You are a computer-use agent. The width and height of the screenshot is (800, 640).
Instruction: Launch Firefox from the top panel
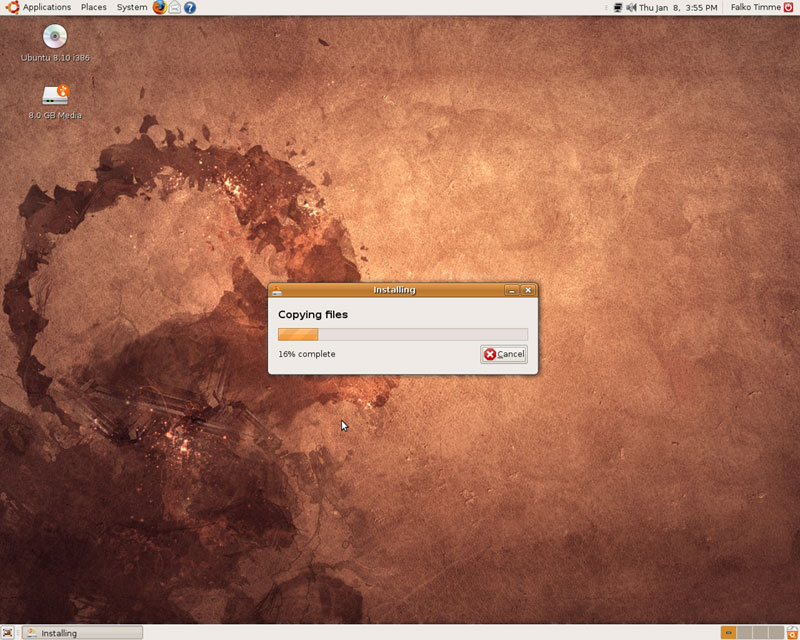160,7
